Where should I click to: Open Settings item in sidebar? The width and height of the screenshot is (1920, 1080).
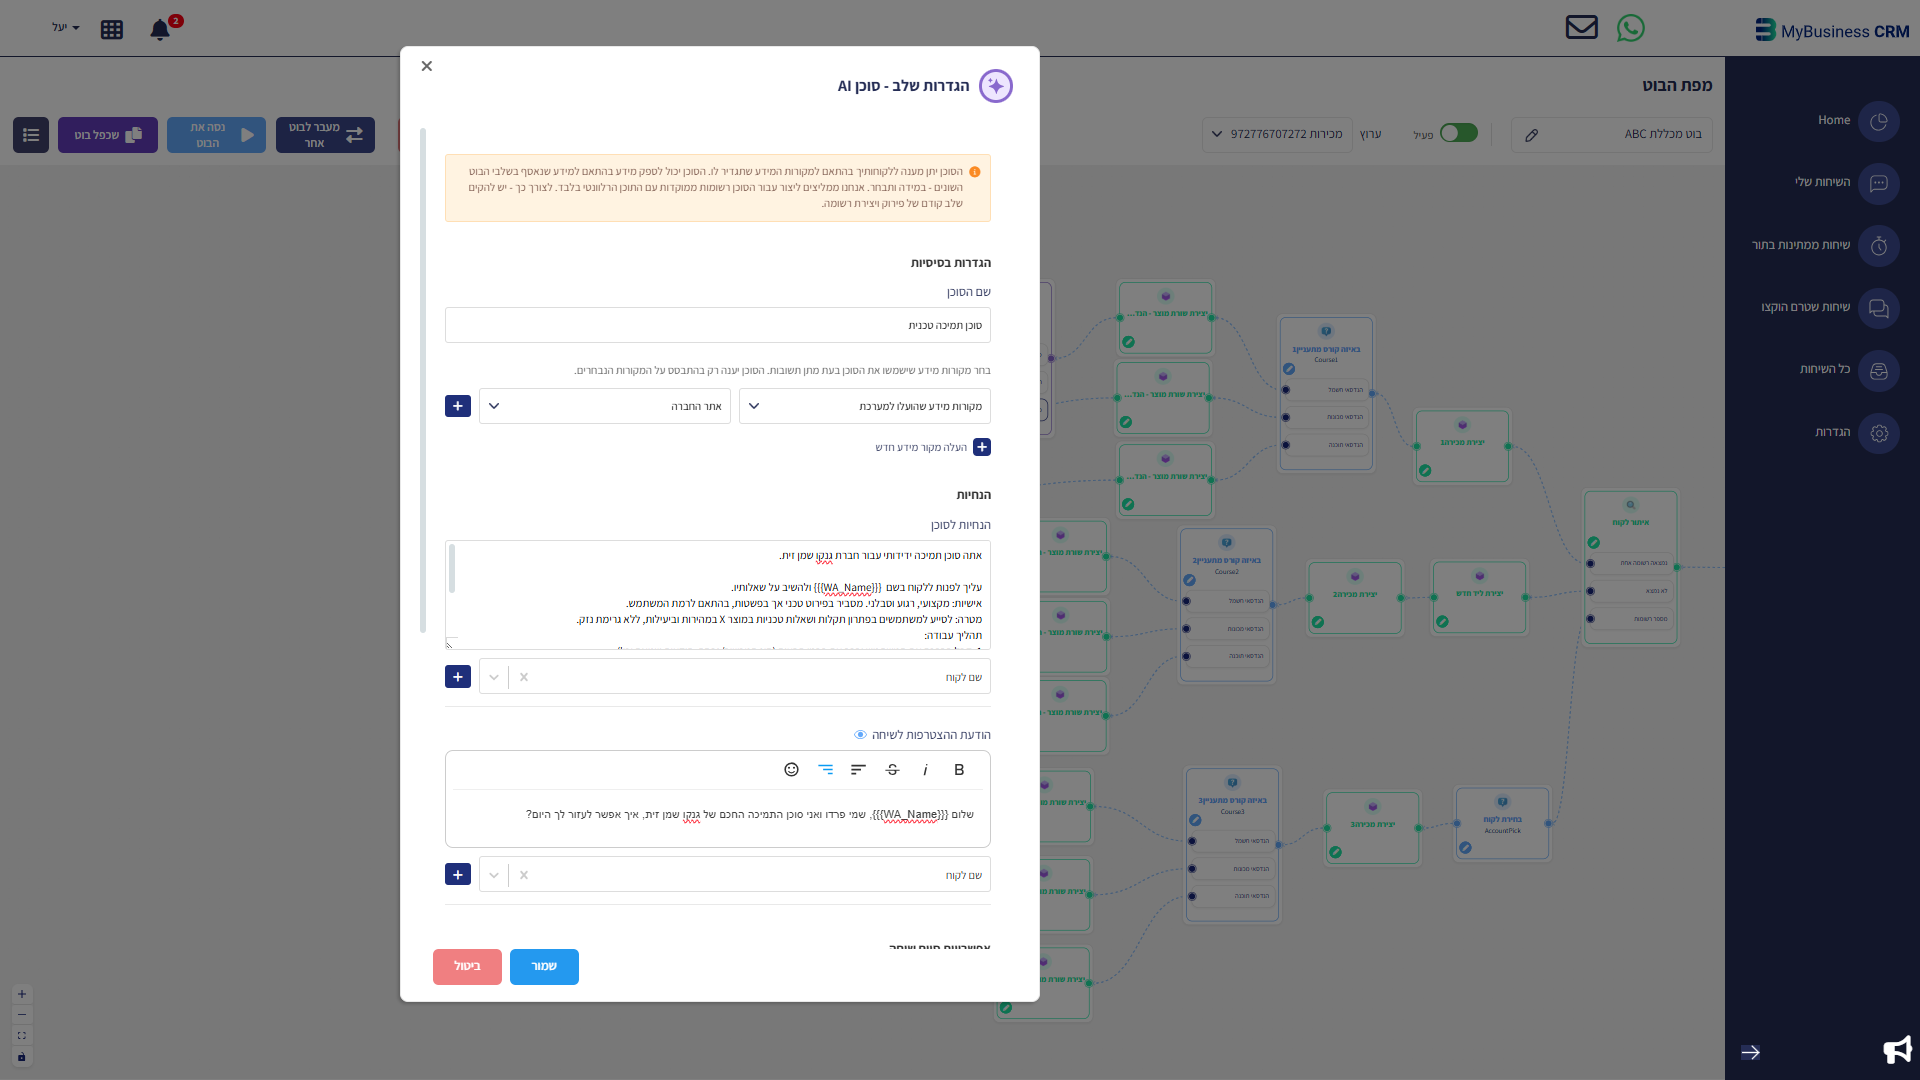click(x=1878, y=433)
